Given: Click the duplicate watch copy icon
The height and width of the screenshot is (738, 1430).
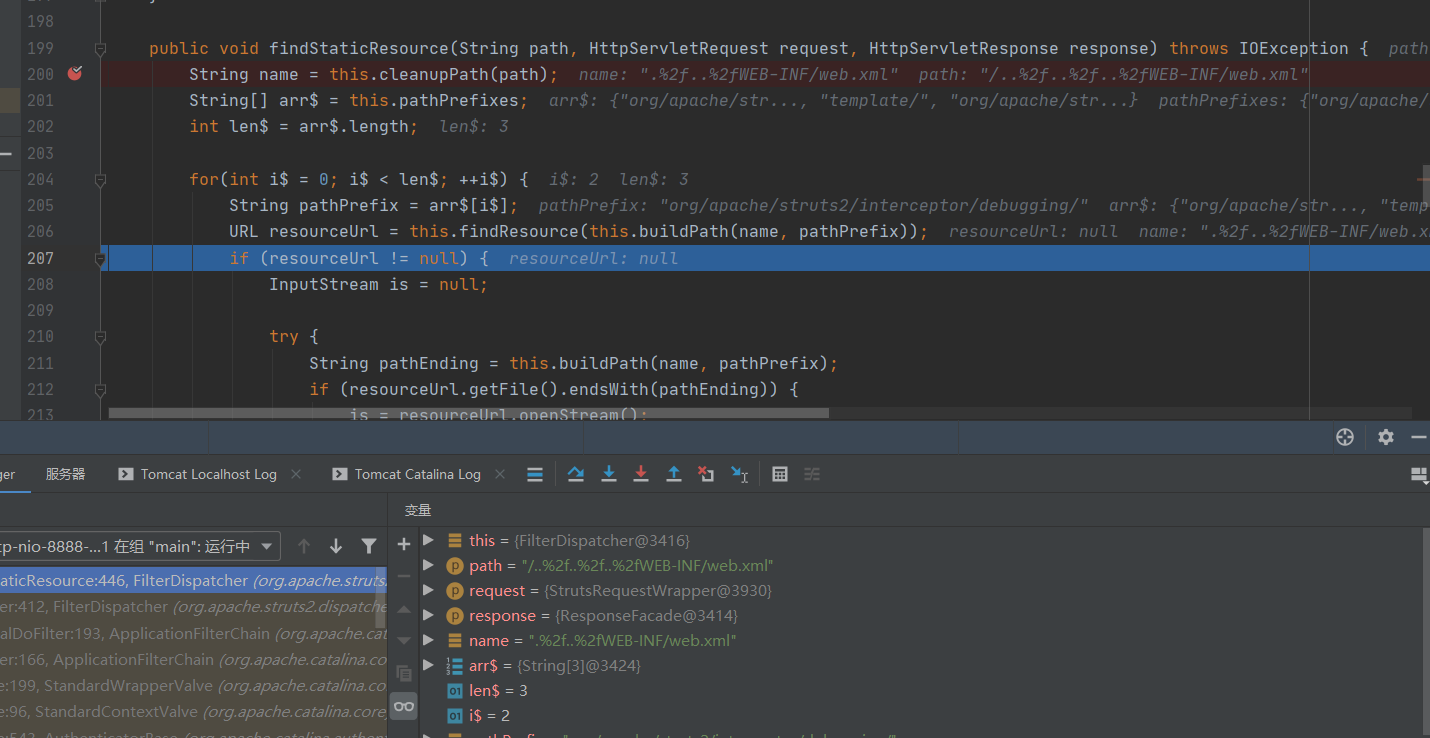Looking at the screenshot, I should coord(404,673).
